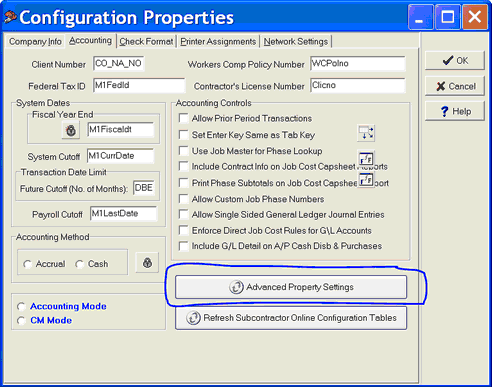Click the Accounting Method lock icon button
Viewport: 492px width, 387px height.
click(x=147, y=263)
